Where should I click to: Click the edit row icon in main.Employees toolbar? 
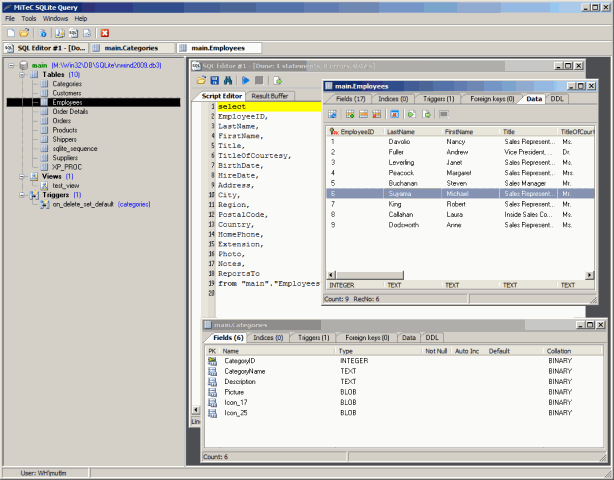point(363,114)
